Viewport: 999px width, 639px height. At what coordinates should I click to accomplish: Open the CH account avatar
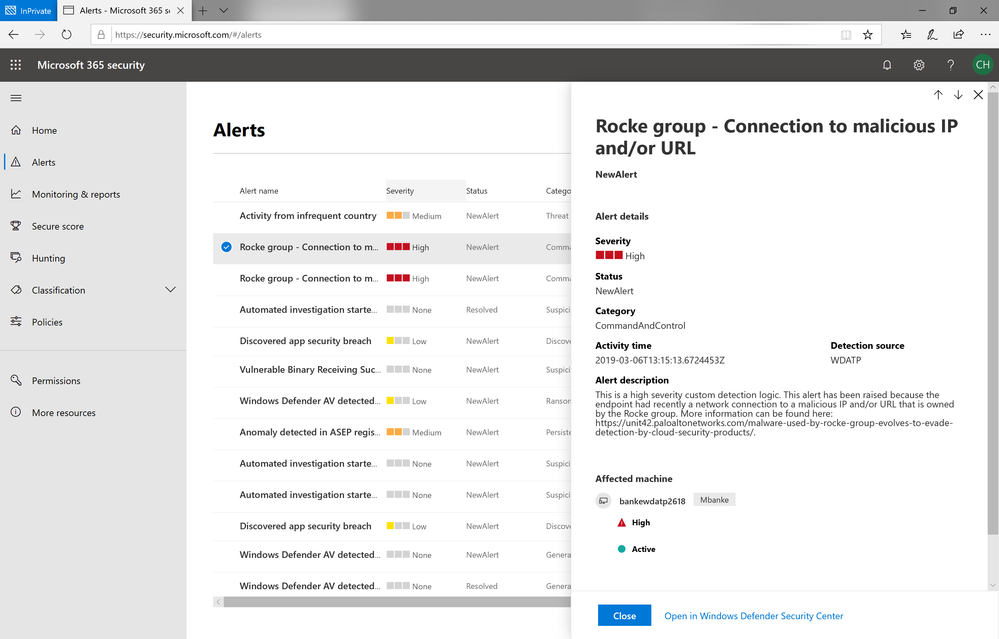tap(982, 64)
